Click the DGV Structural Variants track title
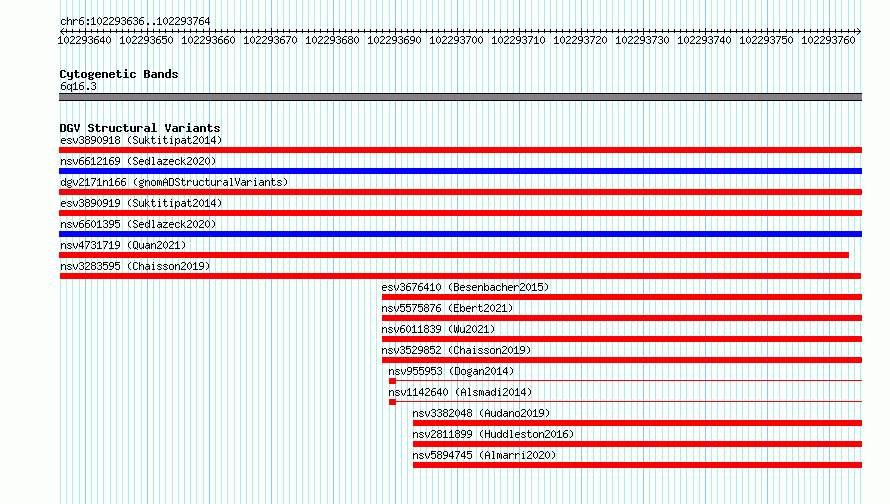Image resolution: width=890 pixels, height=504 pixels. click(140, 128)
